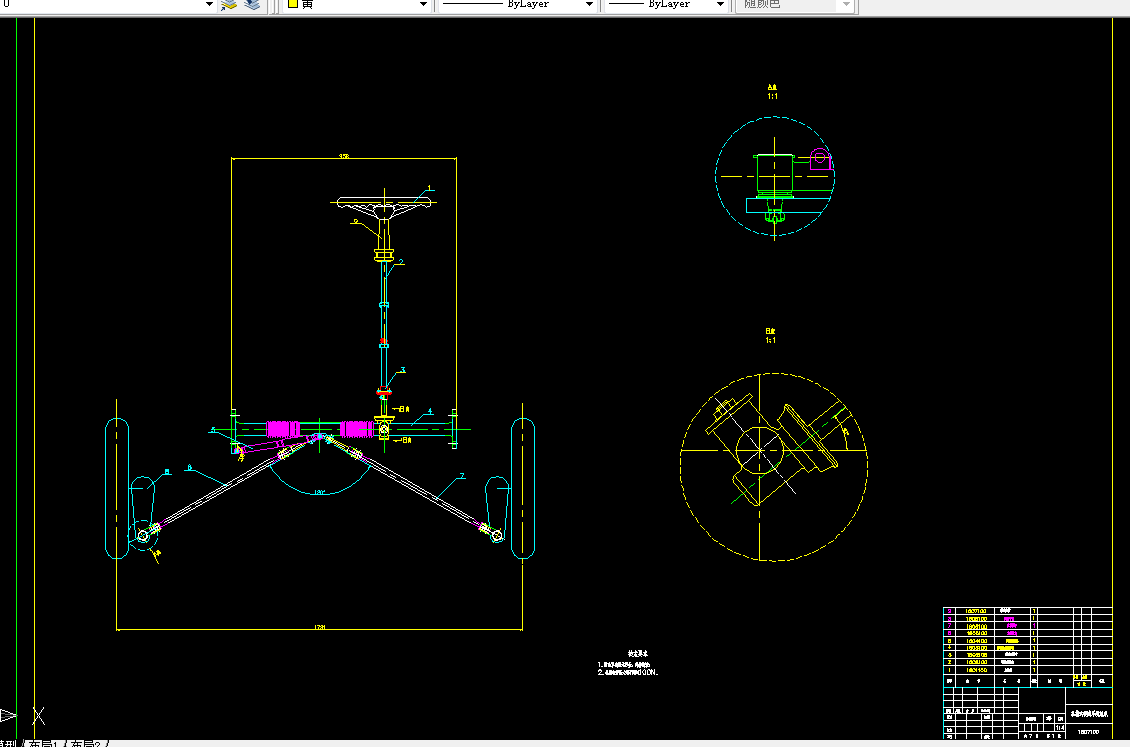1130x747 pixels.
Task: Open the linetype ByLayer dropdown
Action: (515, 4)
